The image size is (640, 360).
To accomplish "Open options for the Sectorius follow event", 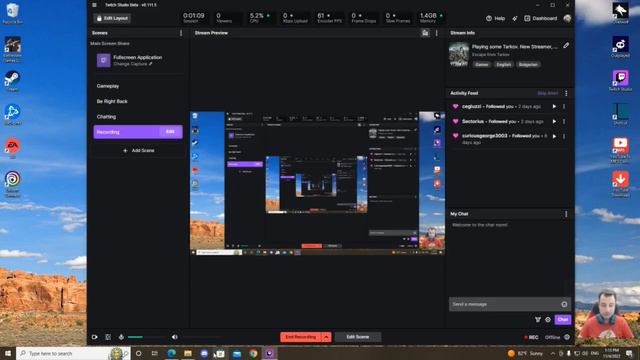I will (564, 121).
